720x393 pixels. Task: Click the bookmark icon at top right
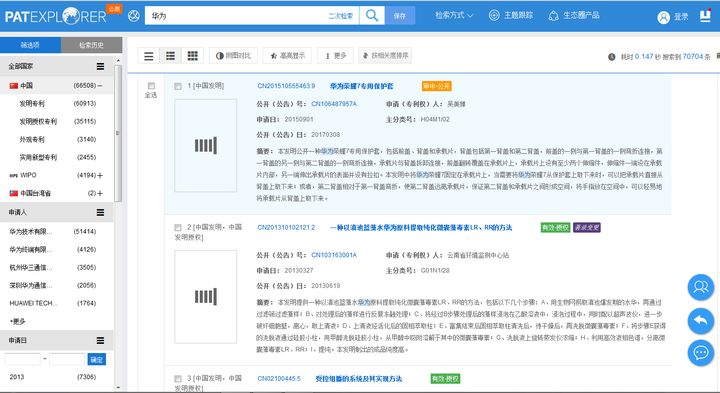705,16
